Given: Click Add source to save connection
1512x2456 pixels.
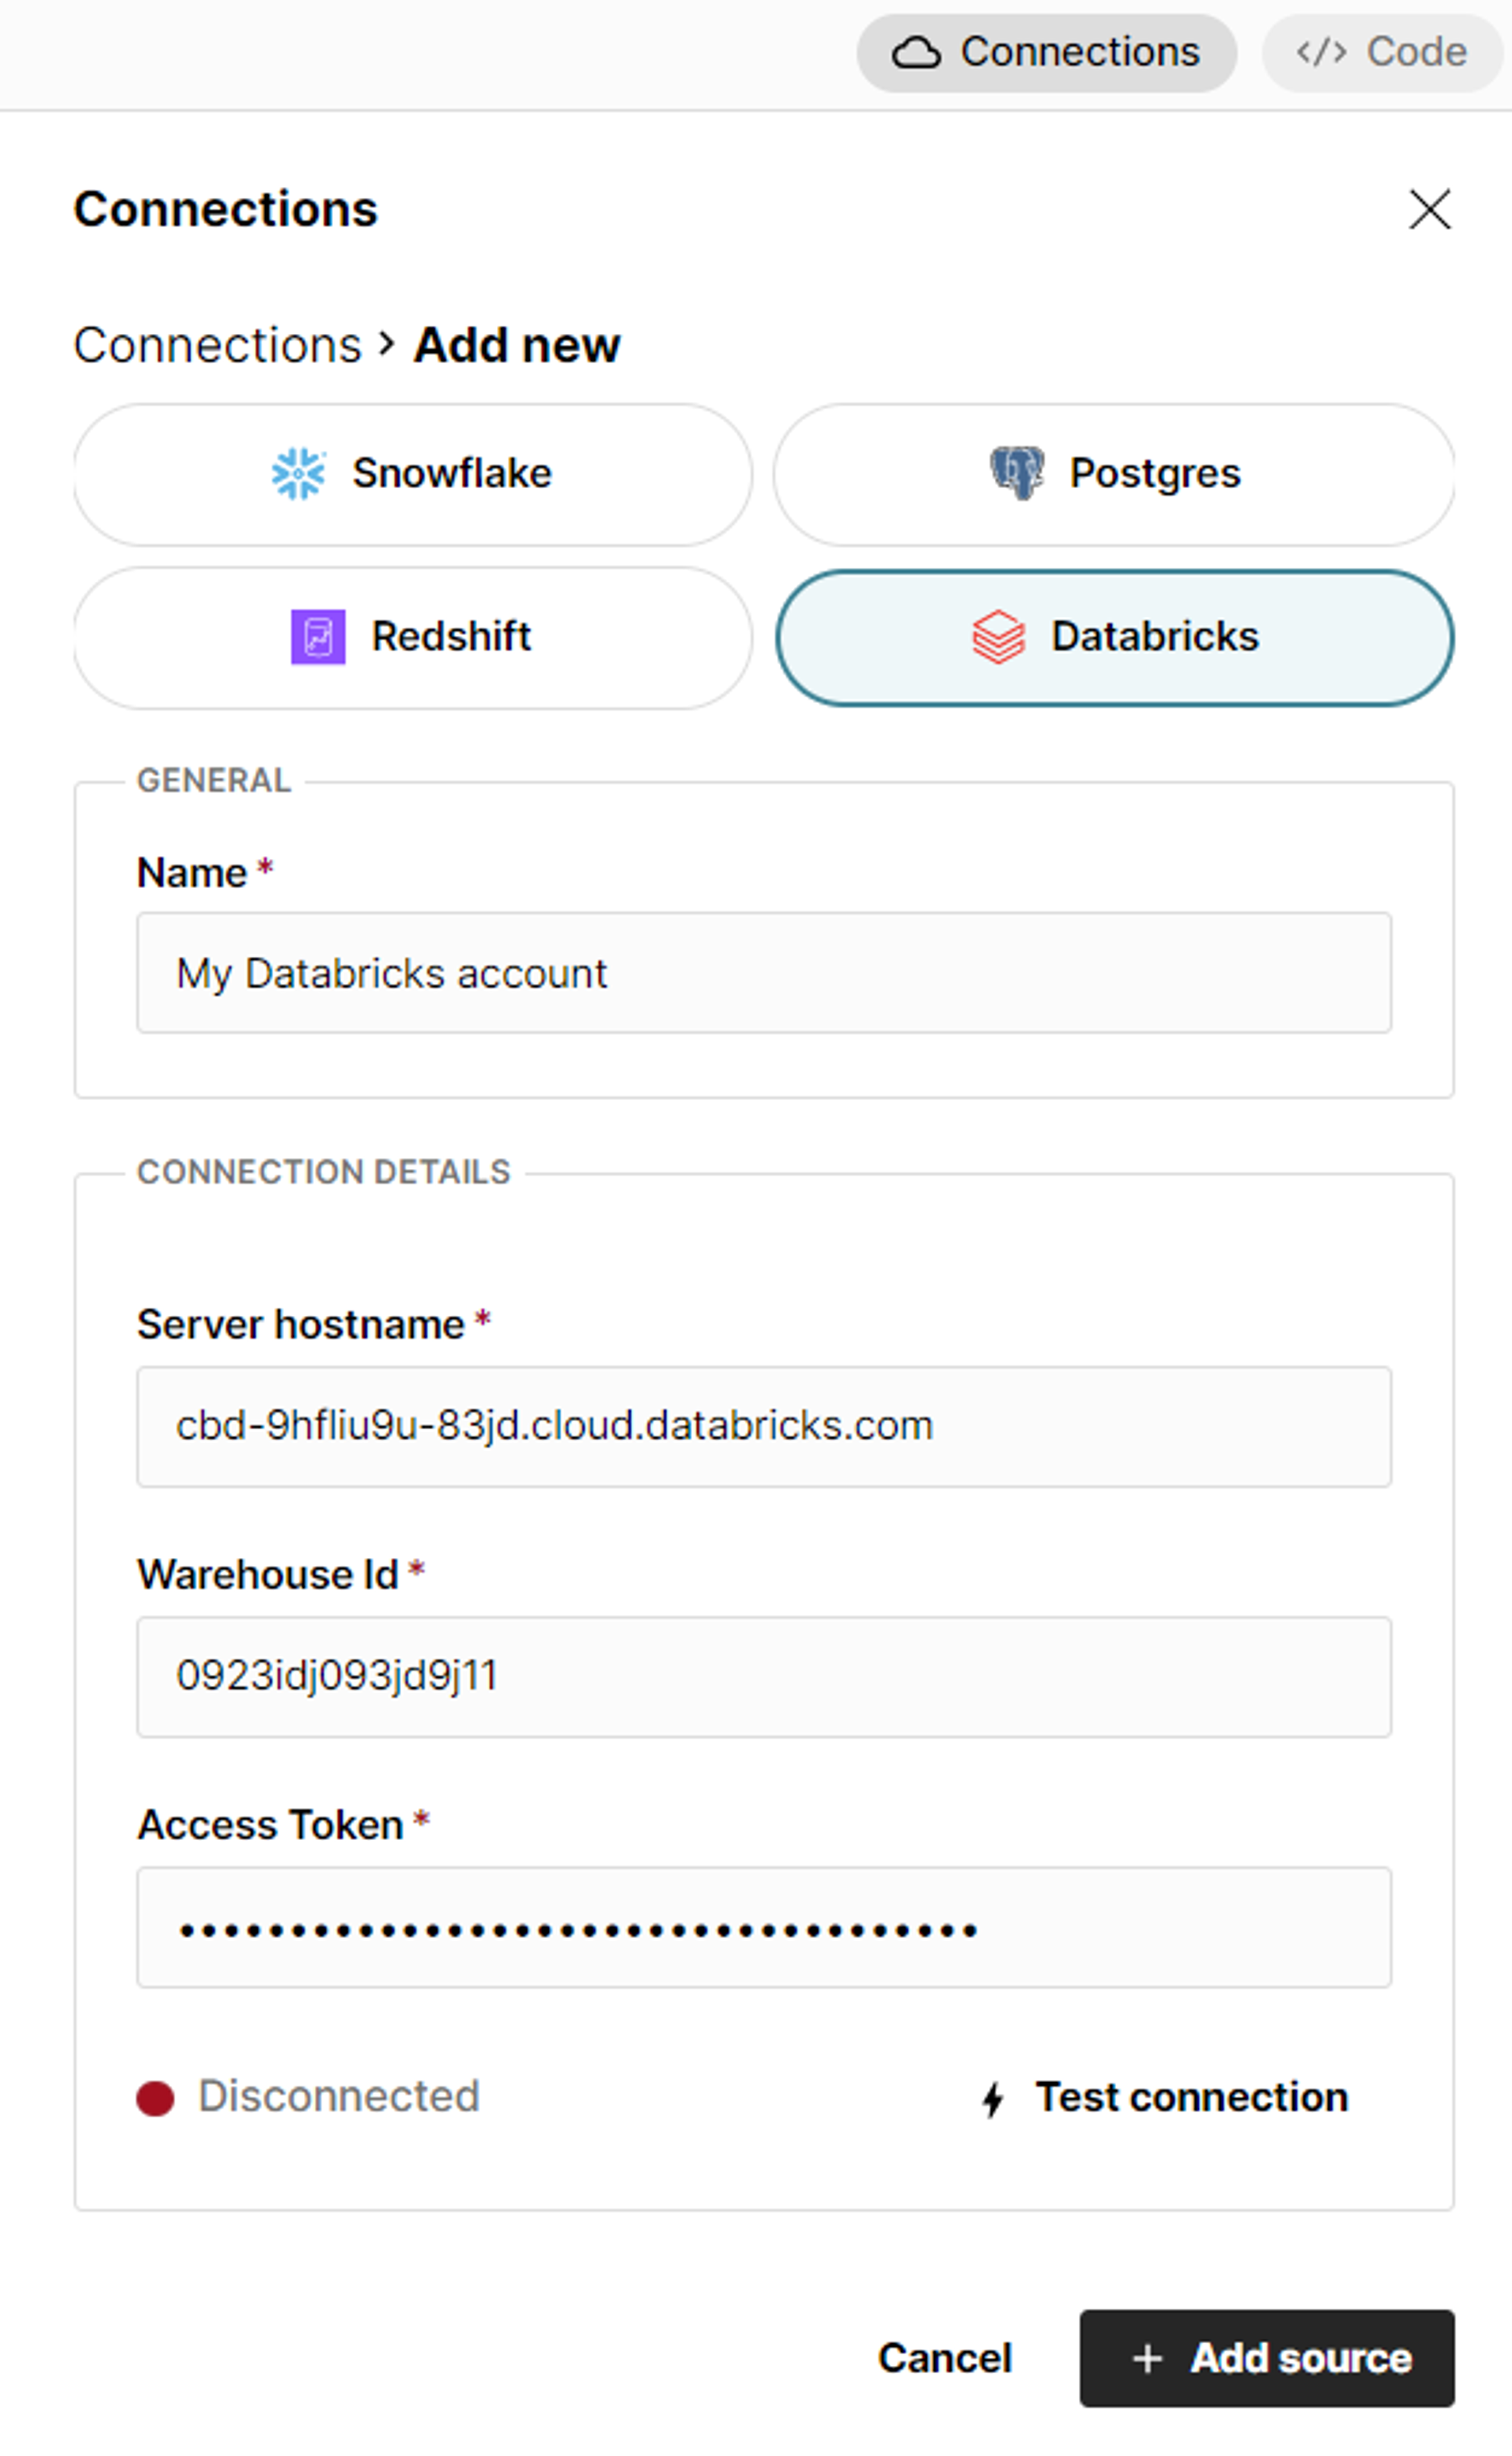Looking at the screenshot, I should [1267, 2358].
